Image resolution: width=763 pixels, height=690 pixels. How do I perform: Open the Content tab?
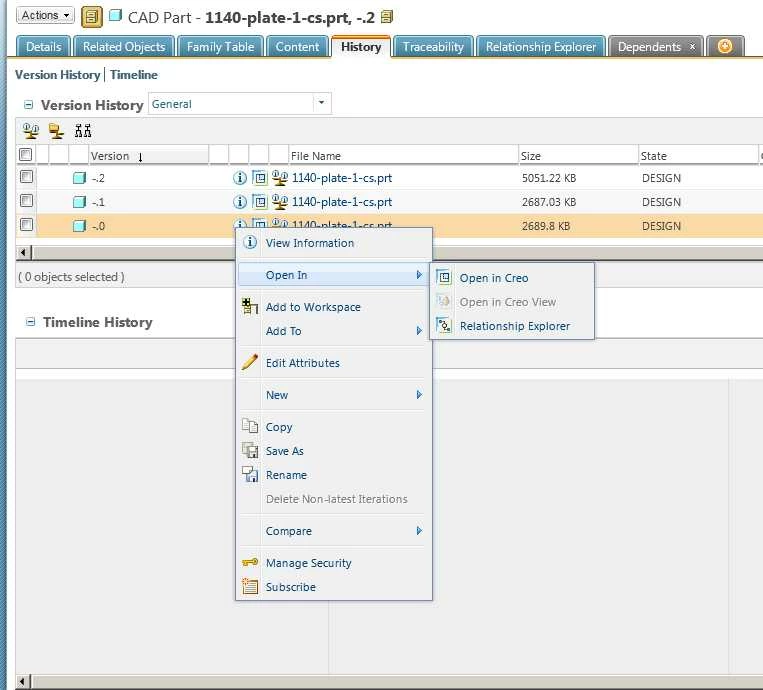click(x=297, y=47)
